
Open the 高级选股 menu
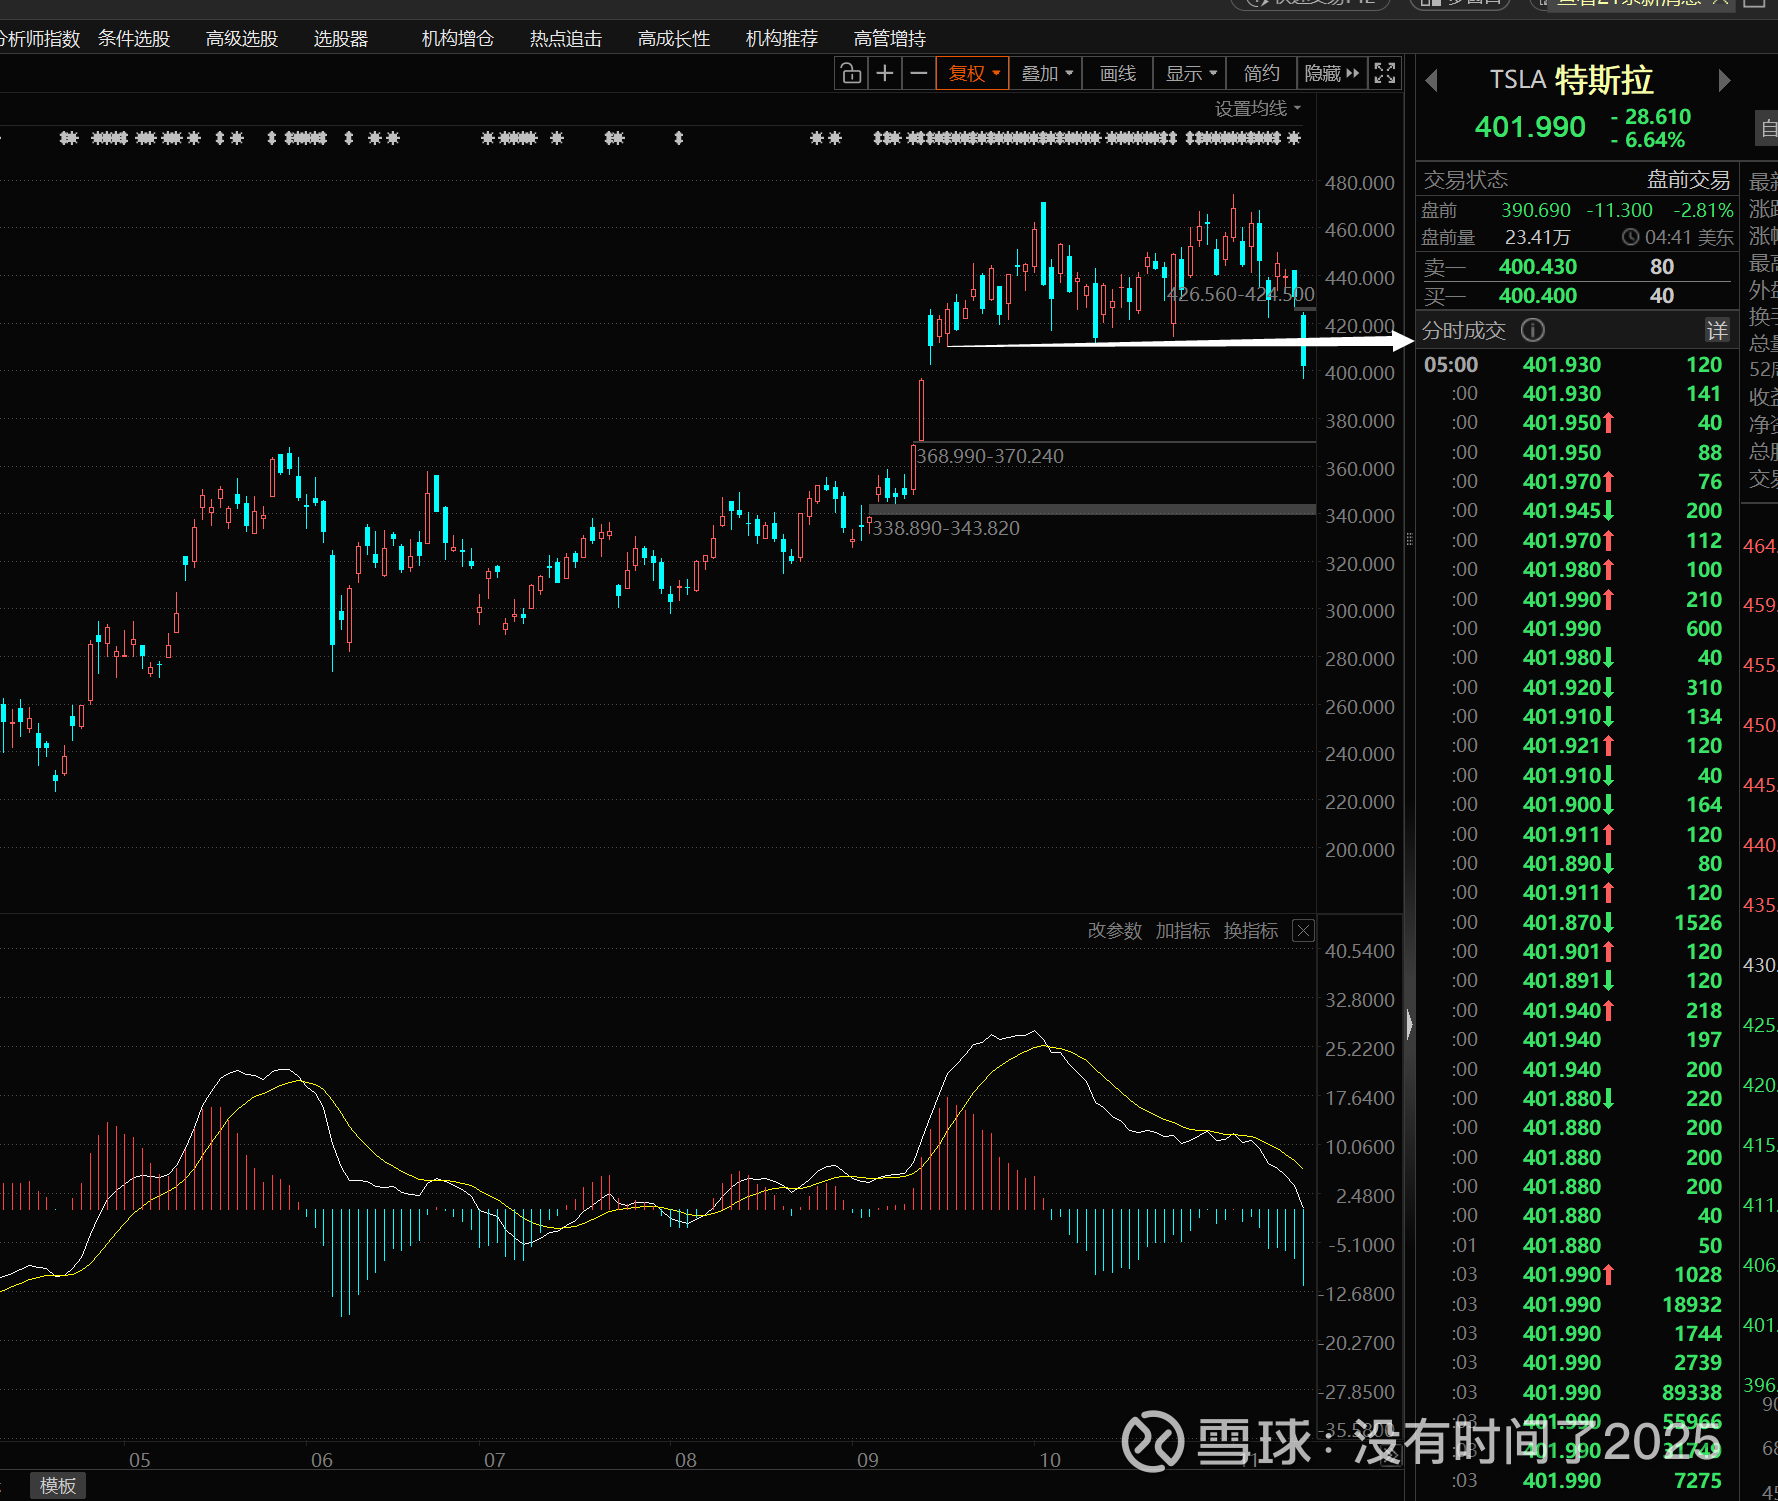[x=242, y=39]
